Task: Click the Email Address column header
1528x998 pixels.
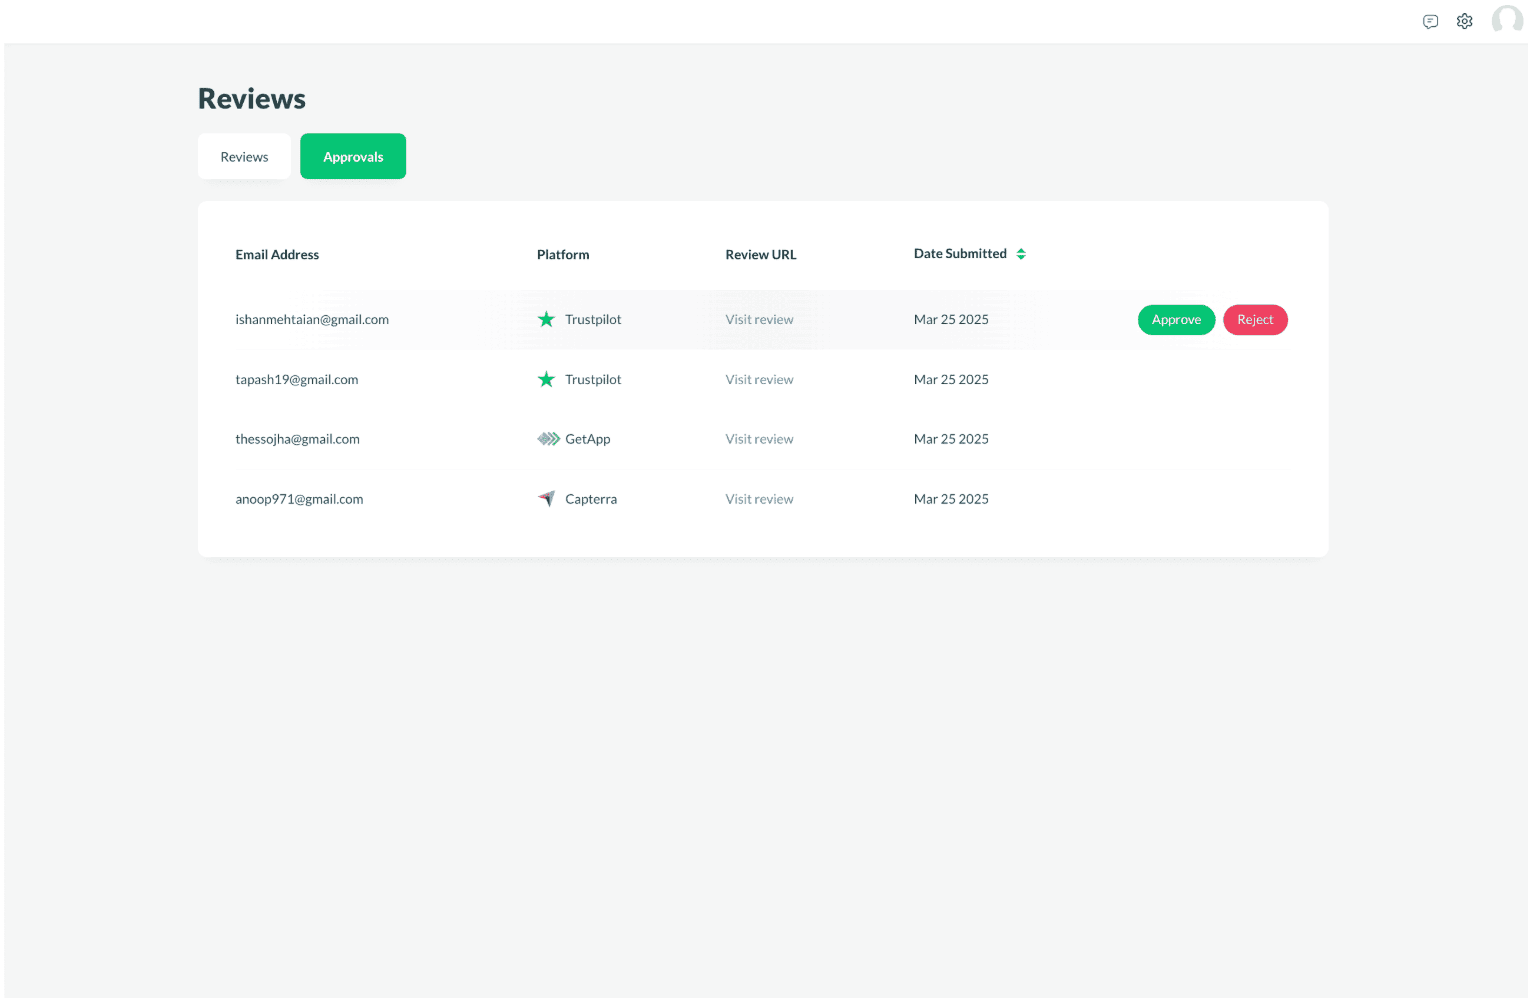Action: [277, 254]
